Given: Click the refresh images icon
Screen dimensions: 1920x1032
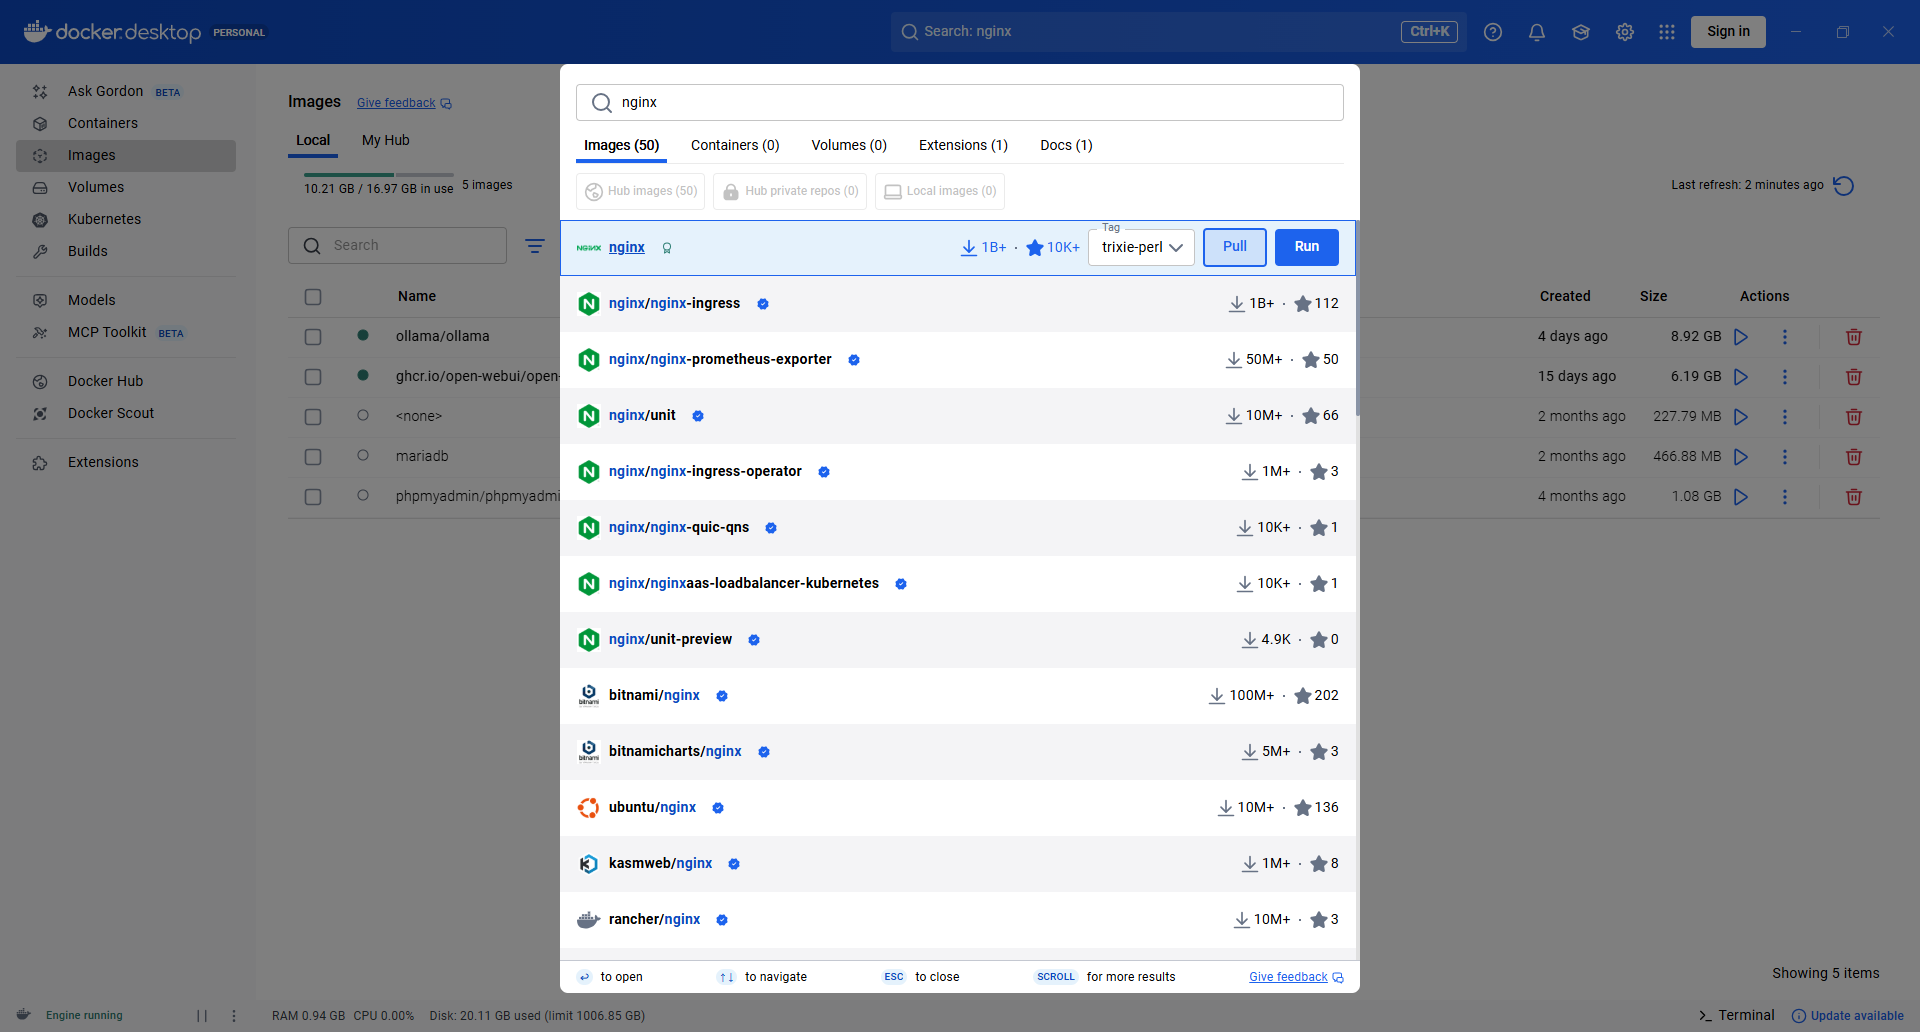Looking at the screenshot, I should 1844,185.
